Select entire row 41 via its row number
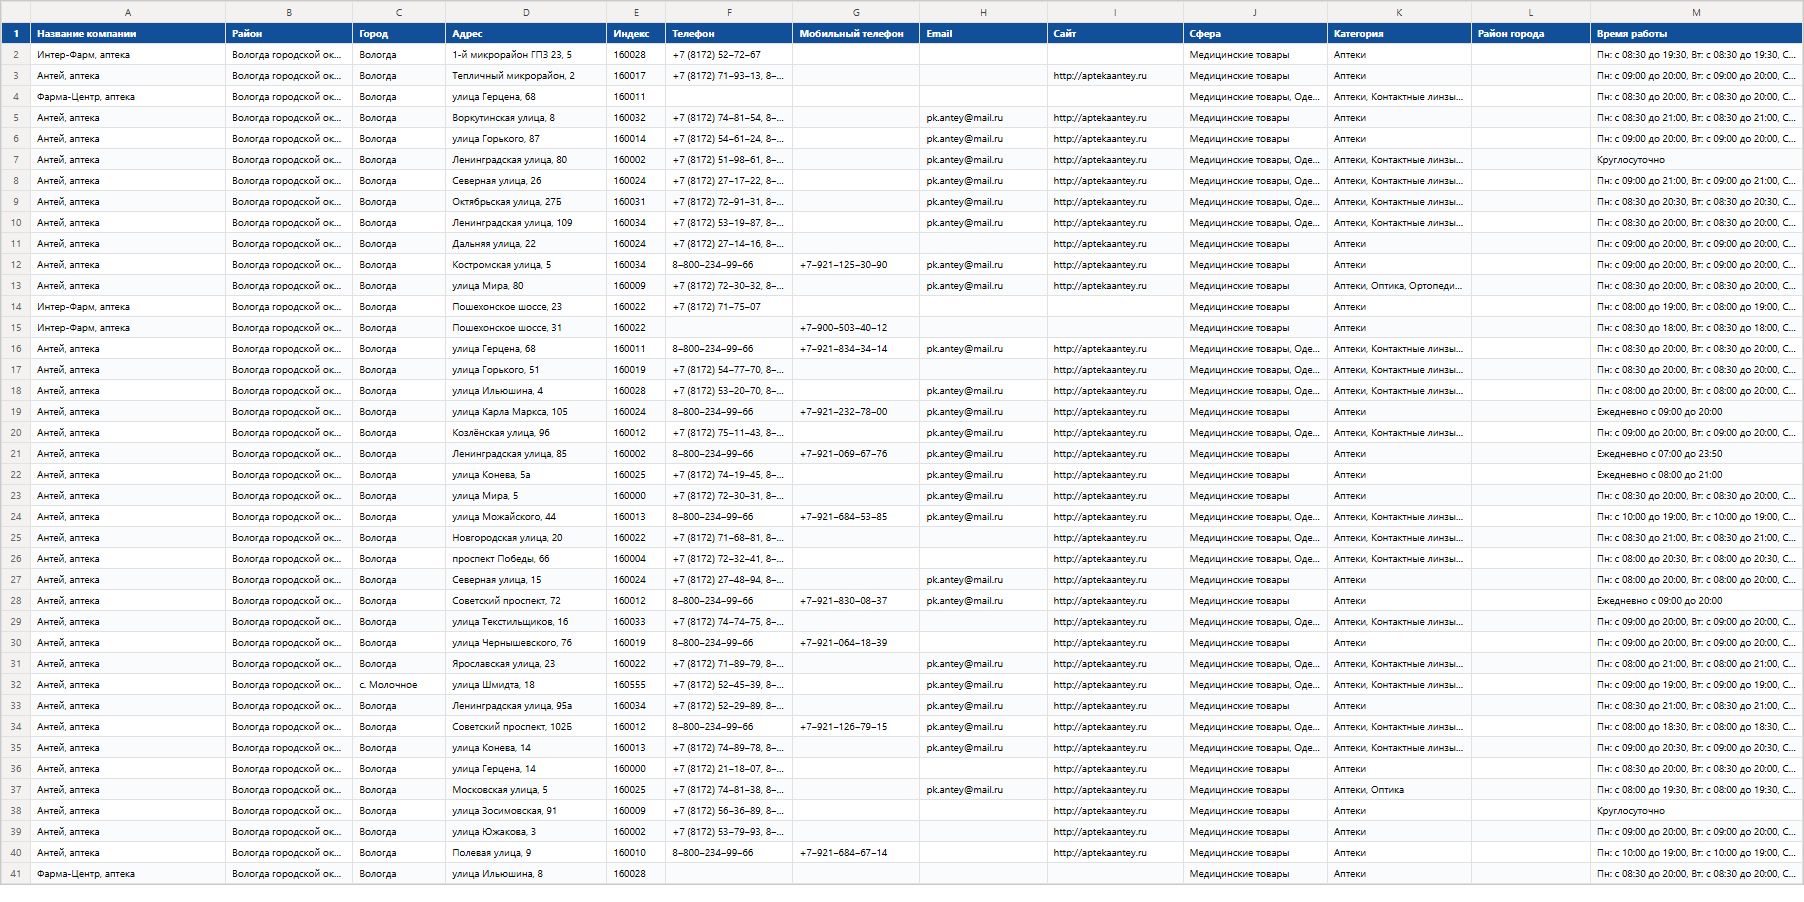The image size is (1804, 902). coord(16,874)
